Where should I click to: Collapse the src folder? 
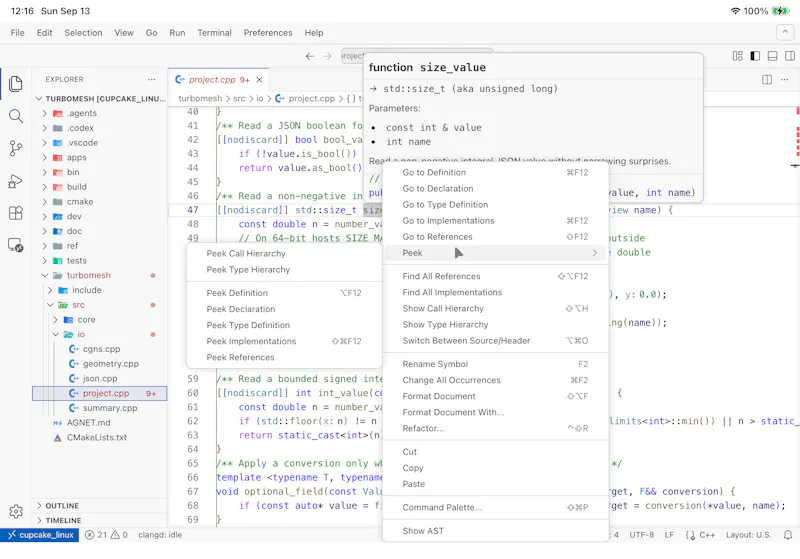(x=50, y=305)
